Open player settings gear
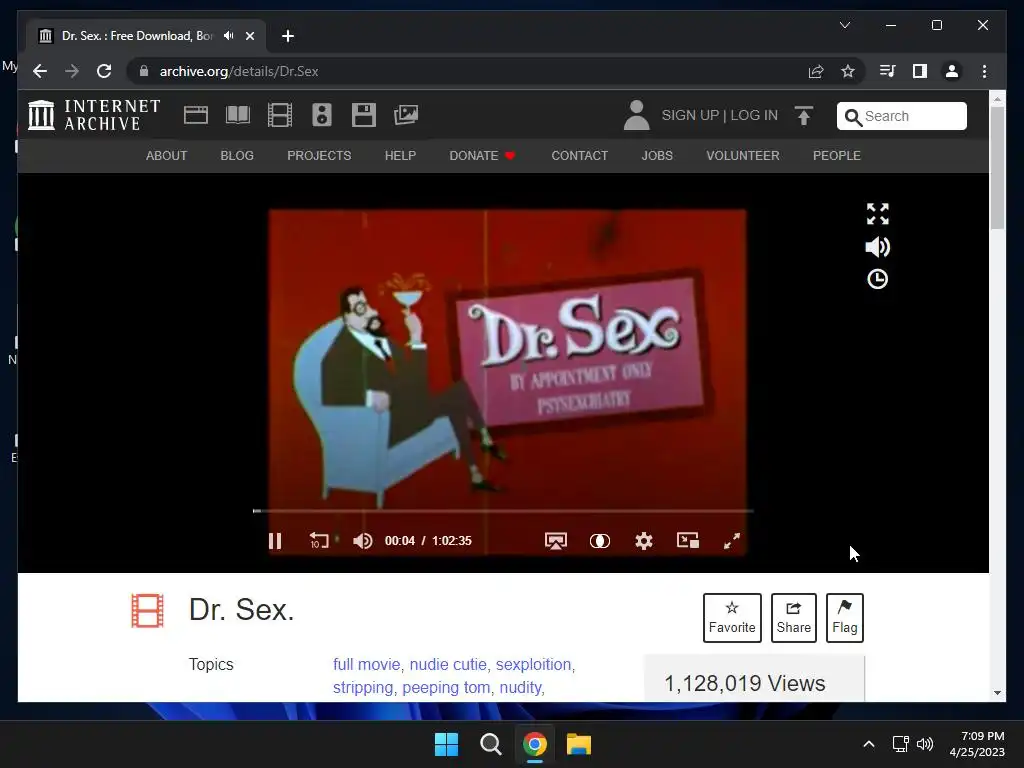1024x768 pixels. [644, 541]
